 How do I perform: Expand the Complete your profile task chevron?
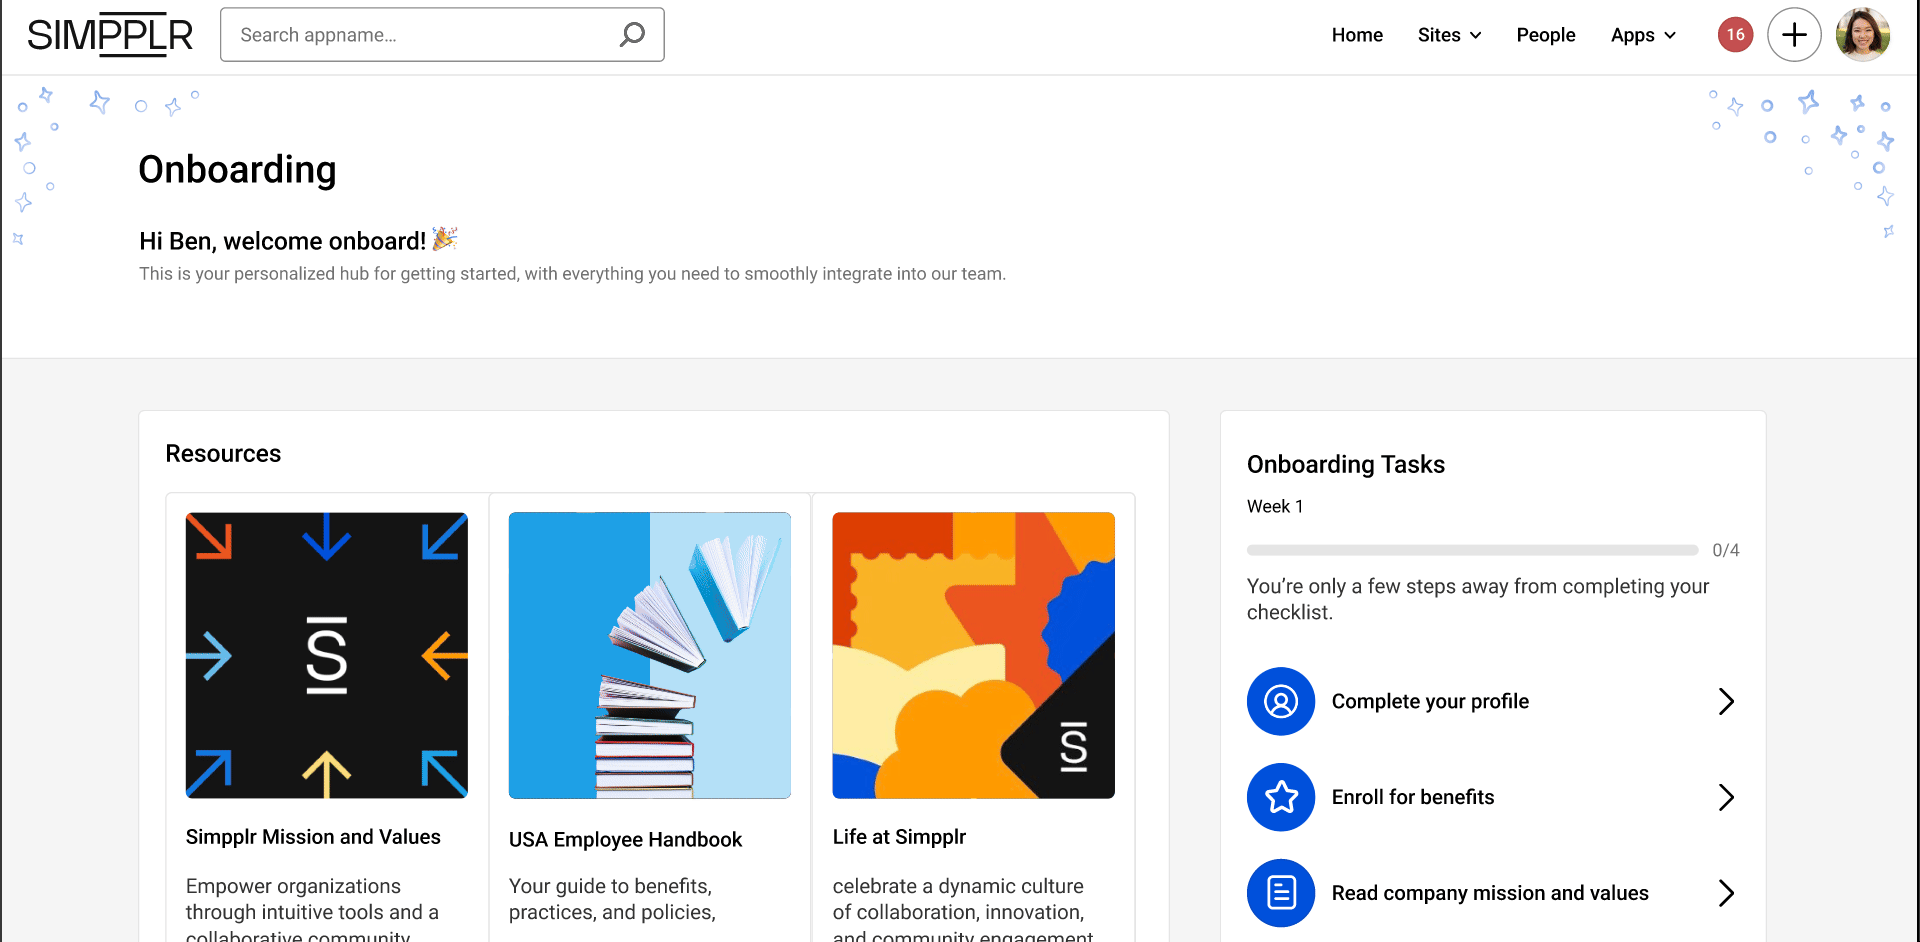click(1727, 701)
